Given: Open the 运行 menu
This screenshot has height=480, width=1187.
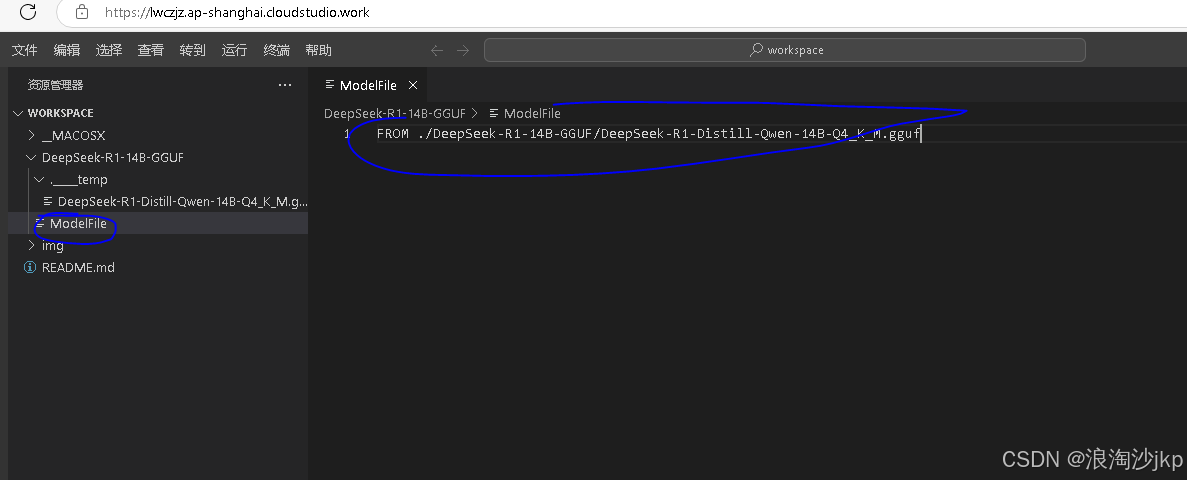Looking at the screenshot, I should [x=235, y=50].
